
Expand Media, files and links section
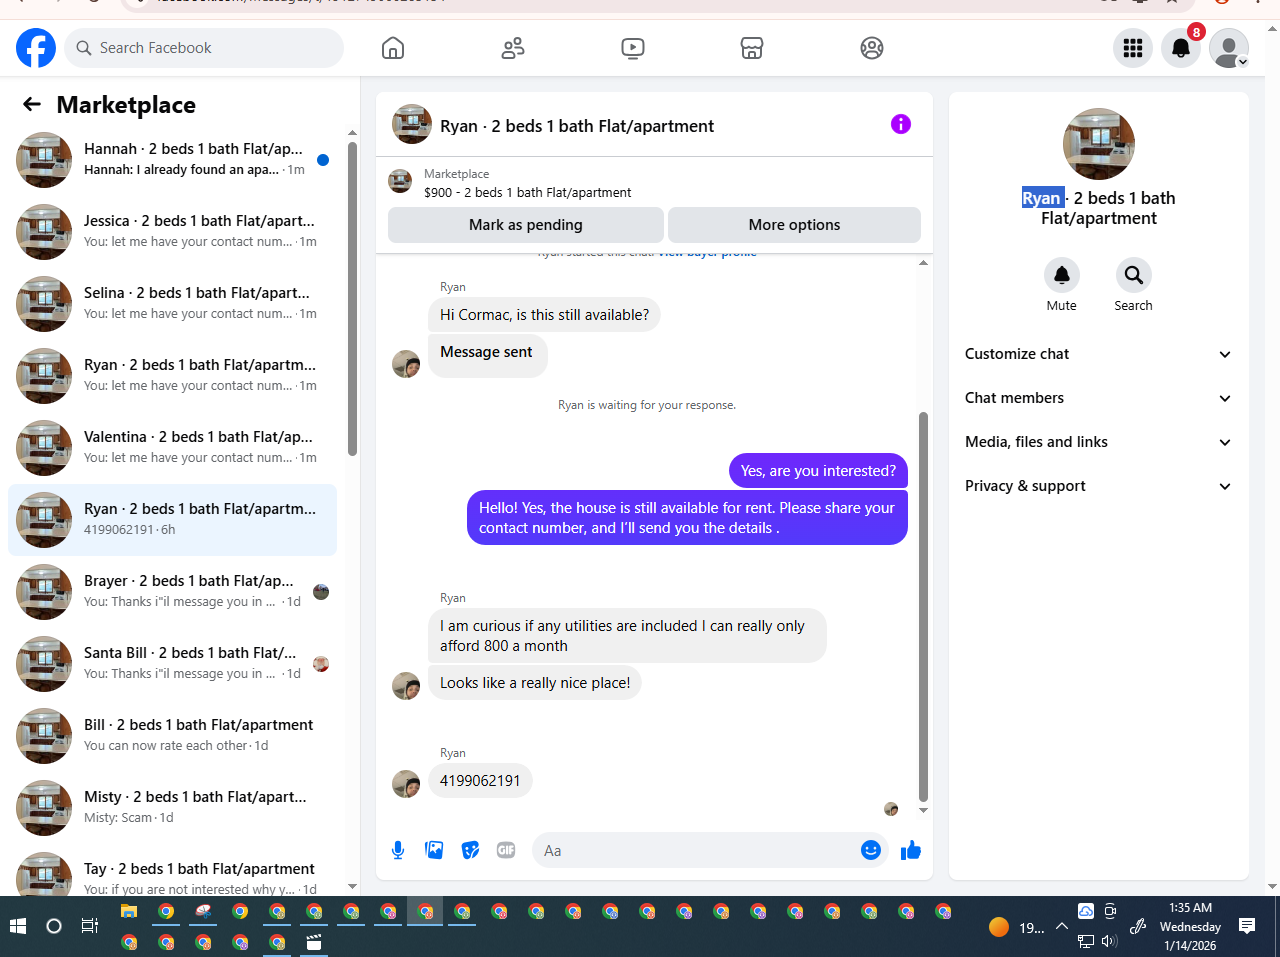[1098, 442]
